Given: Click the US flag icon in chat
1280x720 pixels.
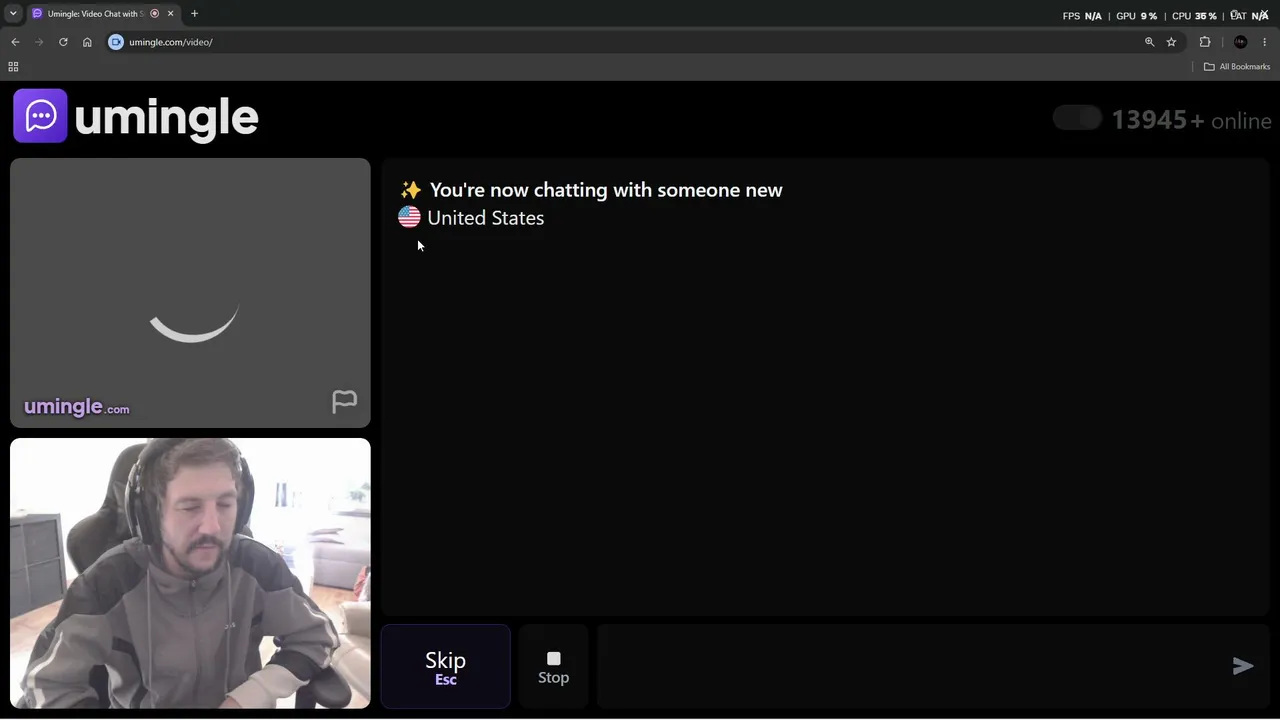Looking at the screenshot, I should tap(409, 217).
